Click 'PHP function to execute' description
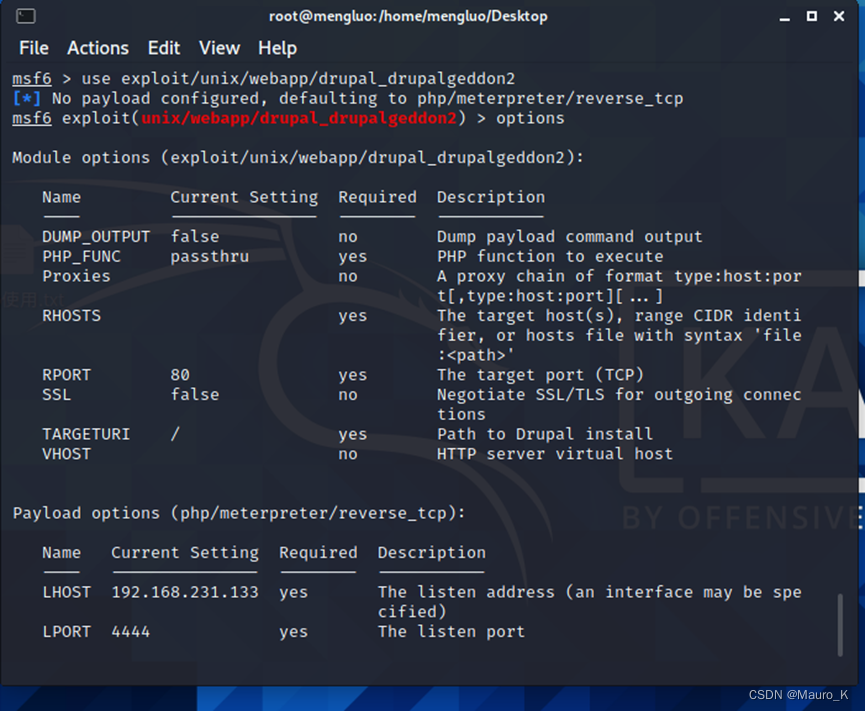The height and width of the screenshot is (711, 865). (x=550, y=256)
